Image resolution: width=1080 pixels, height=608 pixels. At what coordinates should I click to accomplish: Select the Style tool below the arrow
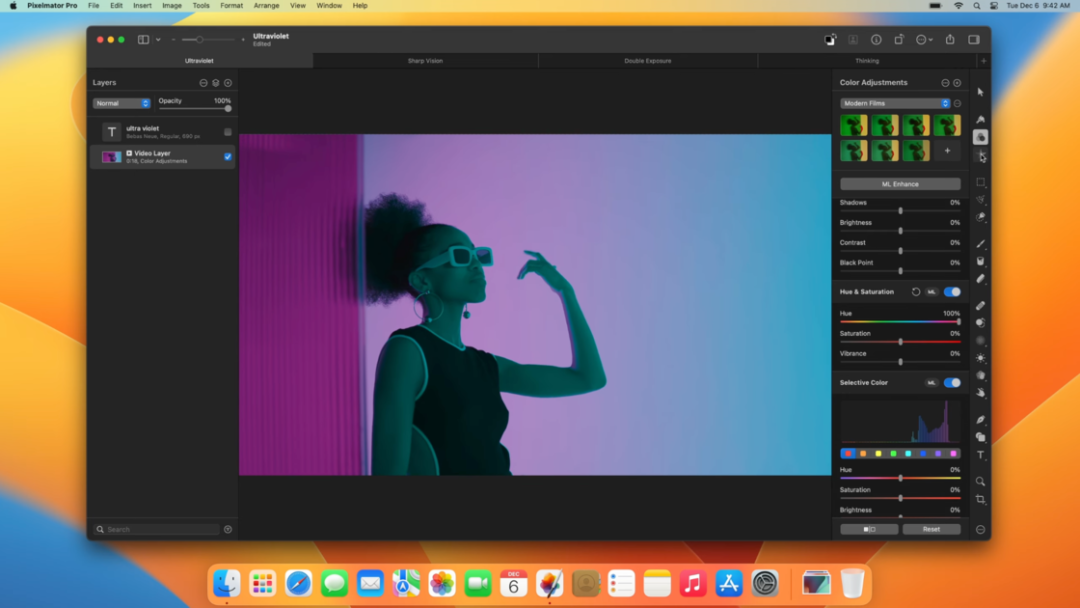click(x=980, y=120)
